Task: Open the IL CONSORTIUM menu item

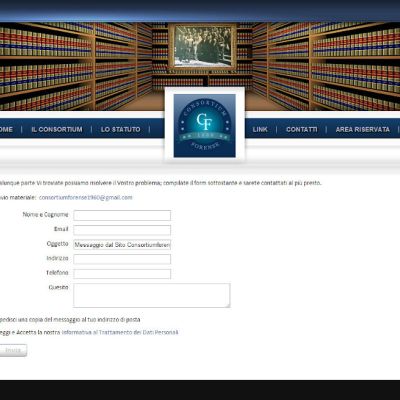Action: [57, 129]
